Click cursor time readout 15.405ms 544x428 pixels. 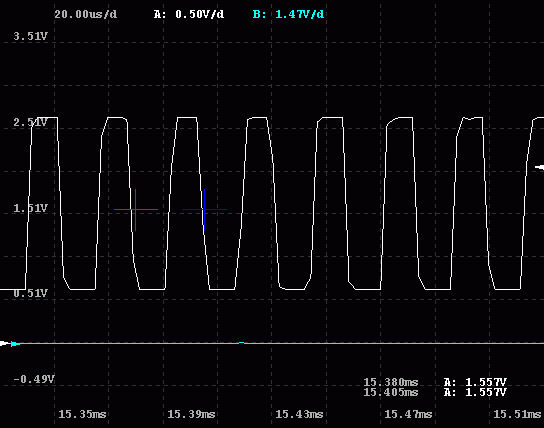point(391,392)
